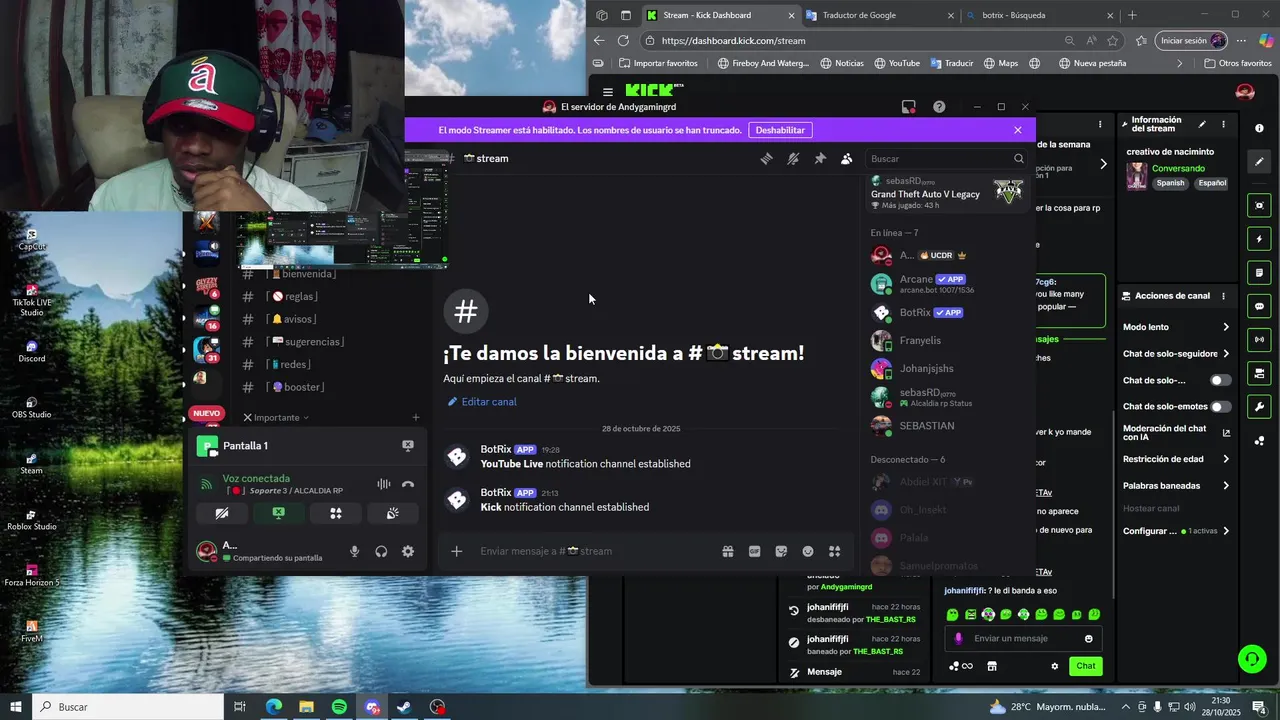1280x720 pixels.
Task: Open Discord inbox icon in title bar
Action: (909, 106)
